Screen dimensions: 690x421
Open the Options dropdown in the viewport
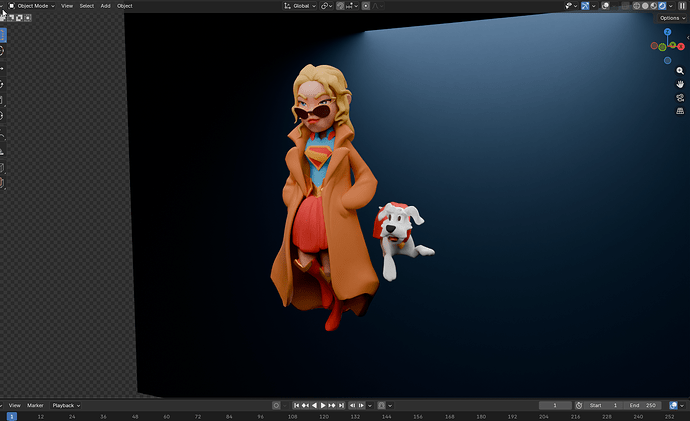click(x=672, y=18)
